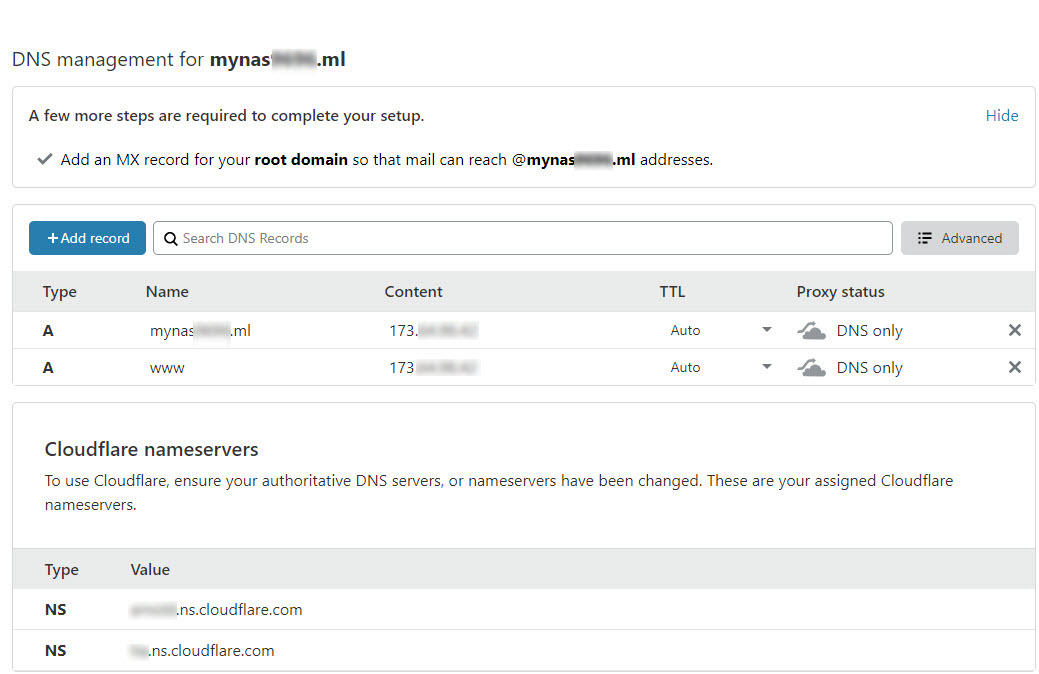Click Auto TTL value in www row
The width and height of the screenshot is (1039, 674).
[x=685, y=367]
